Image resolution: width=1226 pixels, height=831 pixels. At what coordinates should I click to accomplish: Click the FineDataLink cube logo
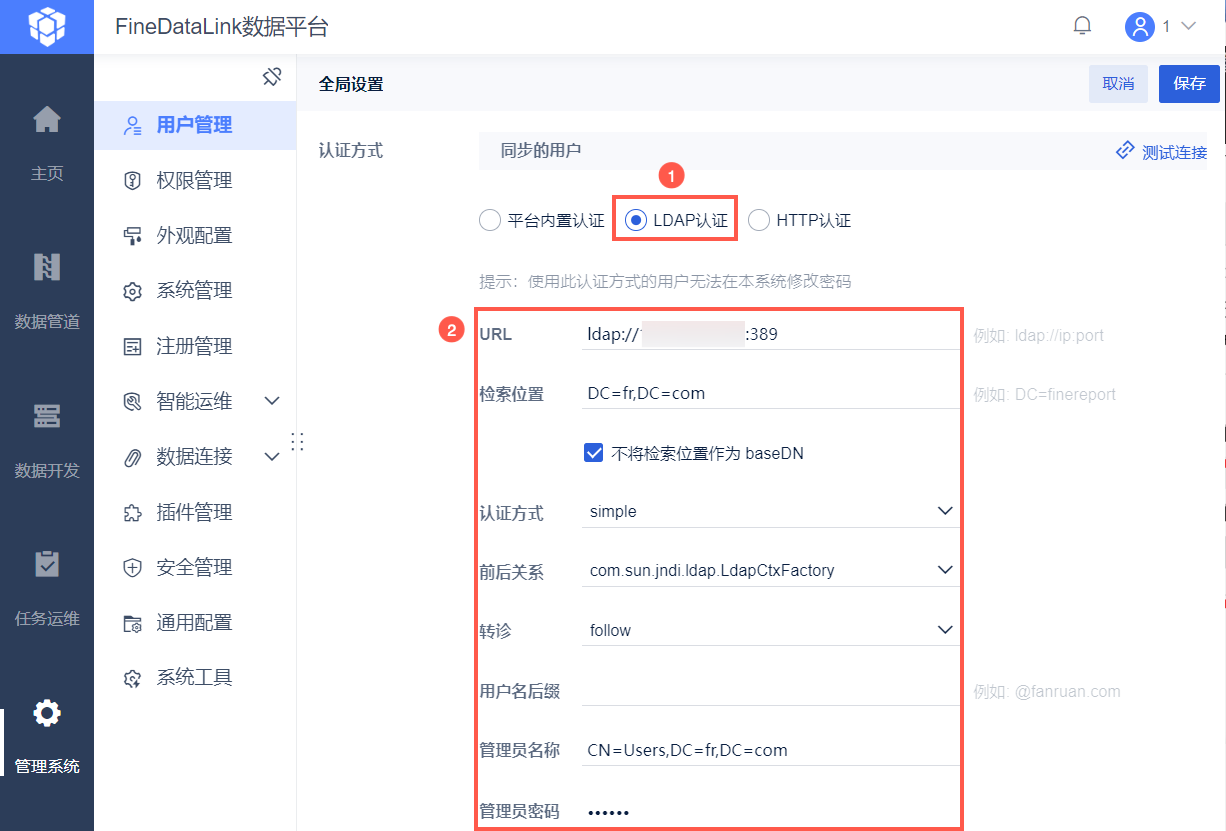[x=46, y=26]
